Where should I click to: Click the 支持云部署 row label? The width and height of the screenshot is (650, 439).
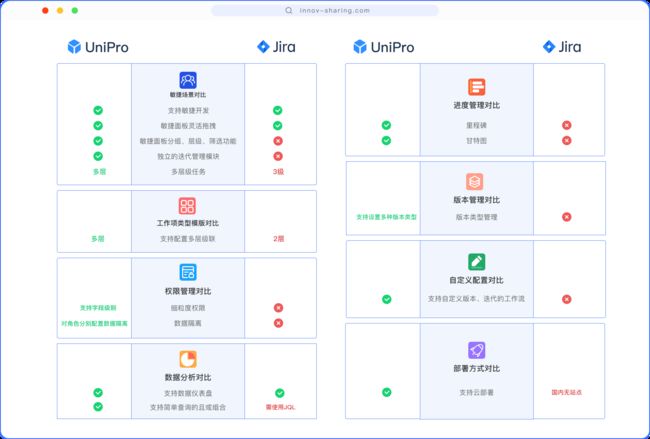click(476, 392)
